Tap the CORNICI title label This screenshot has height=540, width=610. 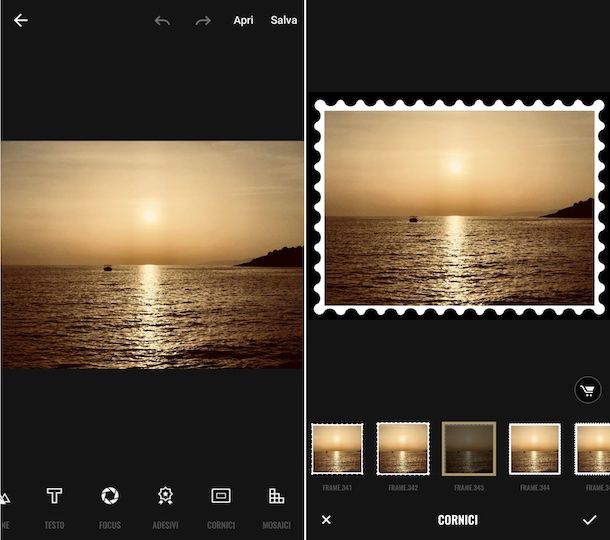[458, 520]
